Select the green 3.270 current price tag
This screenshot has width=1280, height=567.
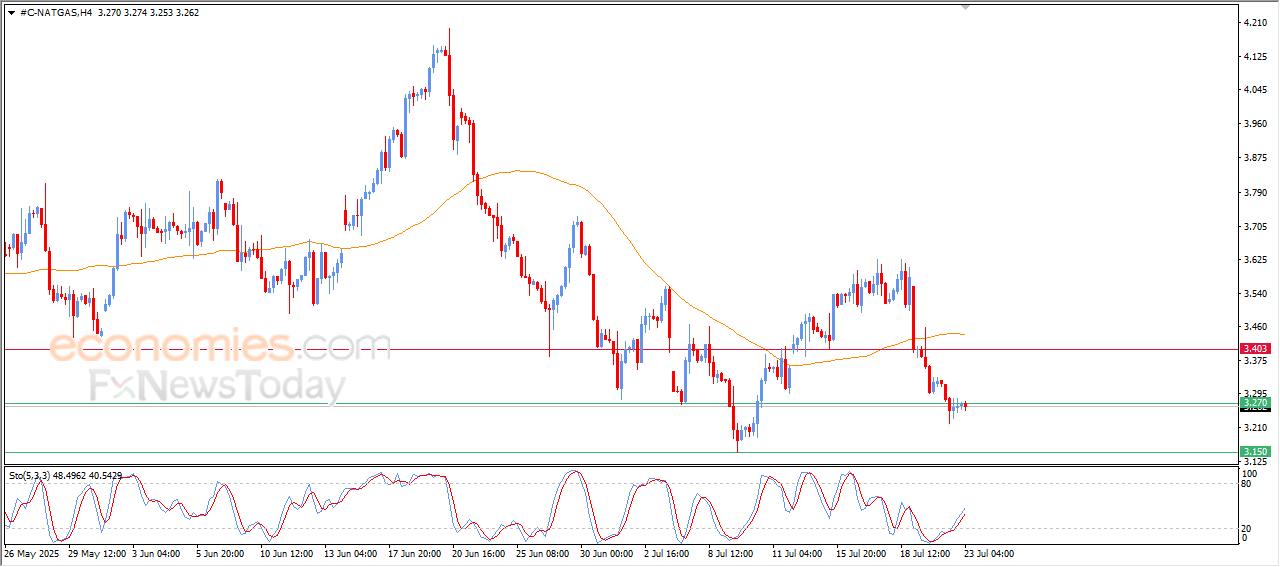point(1255,403)
